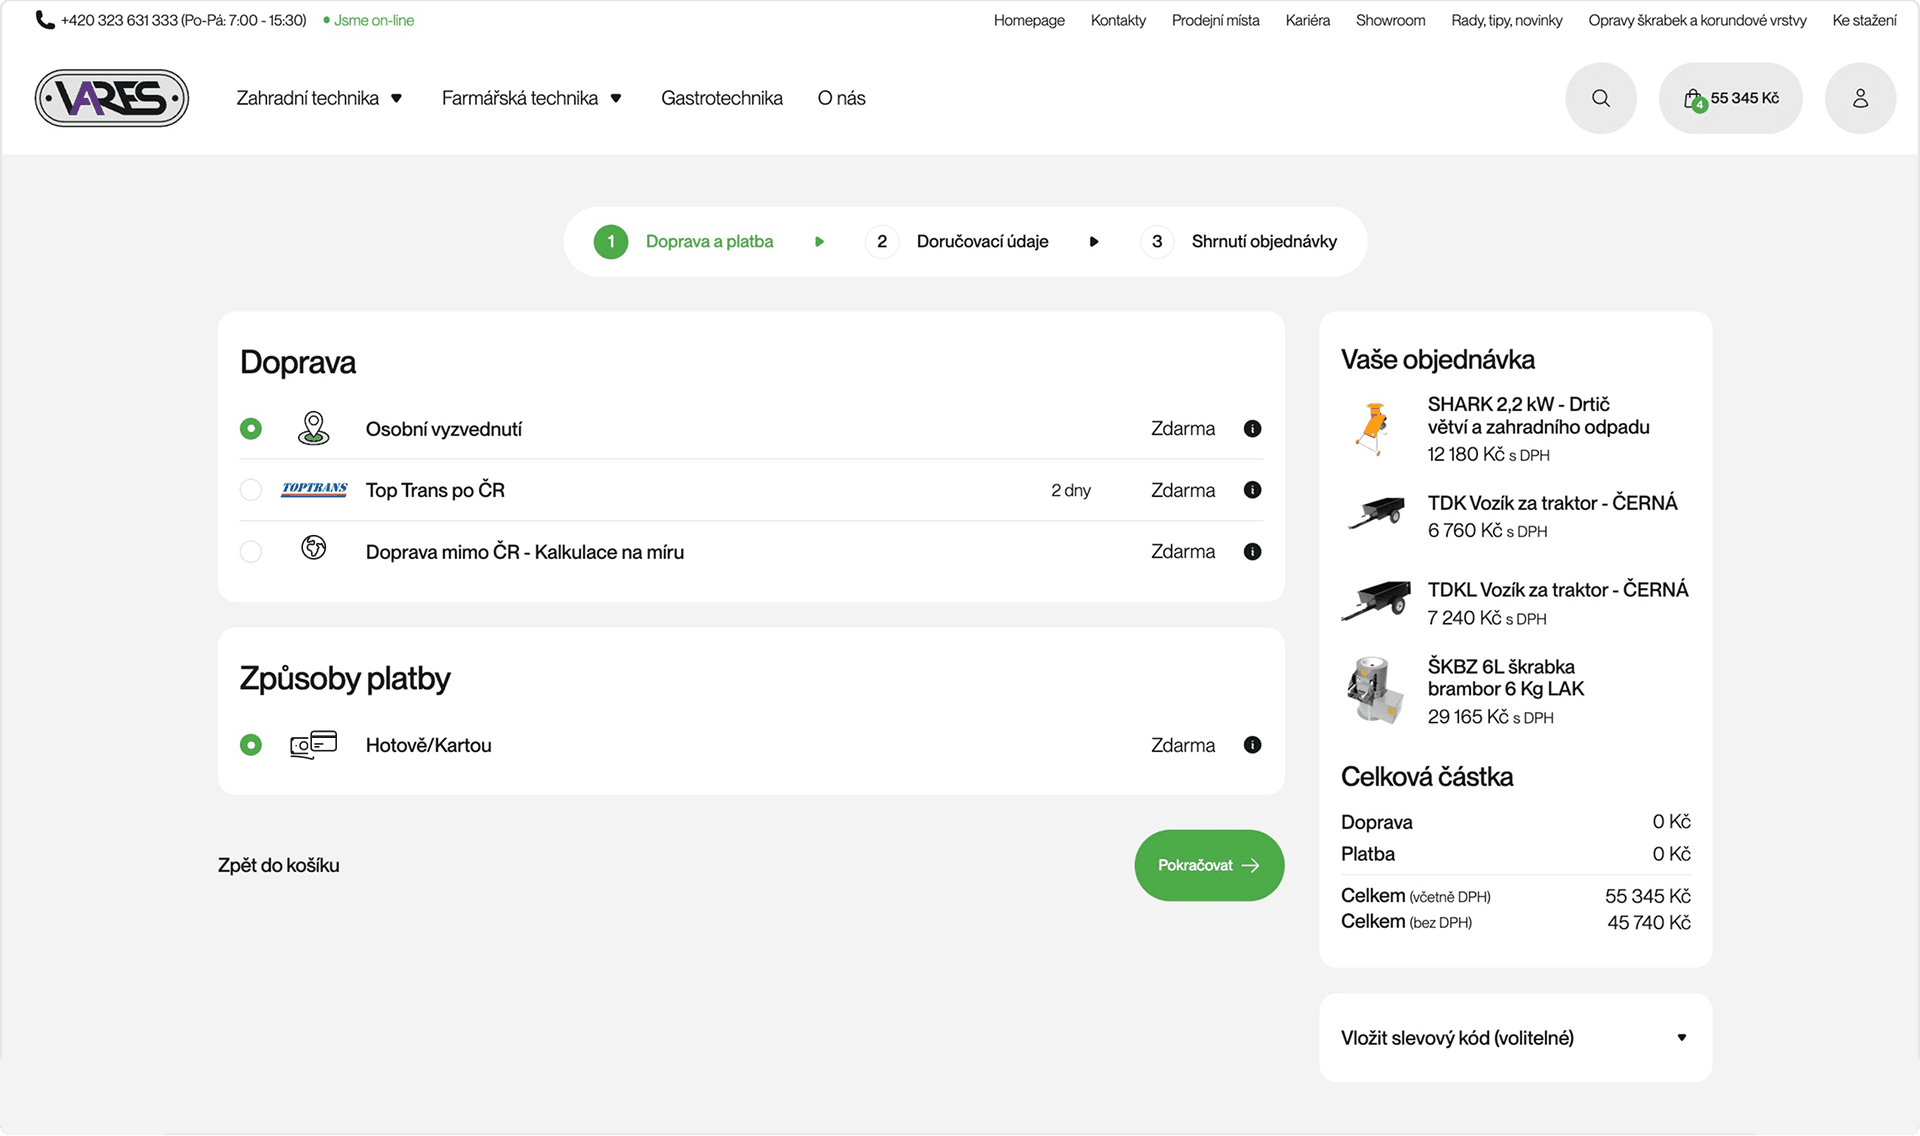Click info icon for Doprava mimo ČR
1920x1136 pixels.
point(1252,552)
